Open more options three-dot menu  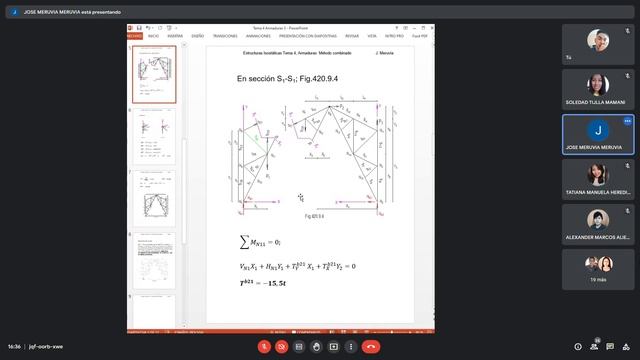pyautogui.click(x=351, y=347)
